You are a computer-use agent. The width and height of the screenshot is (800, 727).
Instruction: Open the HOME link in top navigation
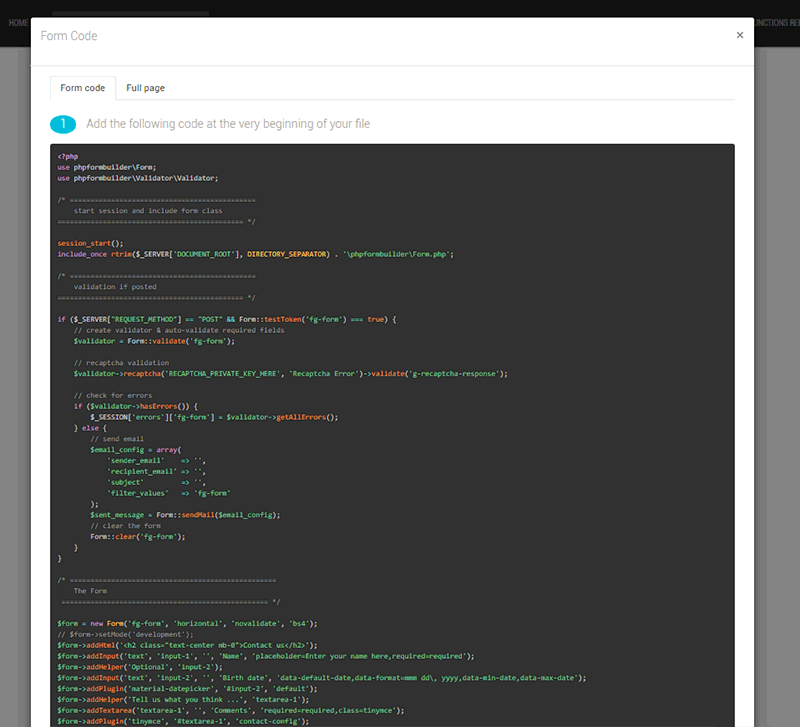(17, 22)
